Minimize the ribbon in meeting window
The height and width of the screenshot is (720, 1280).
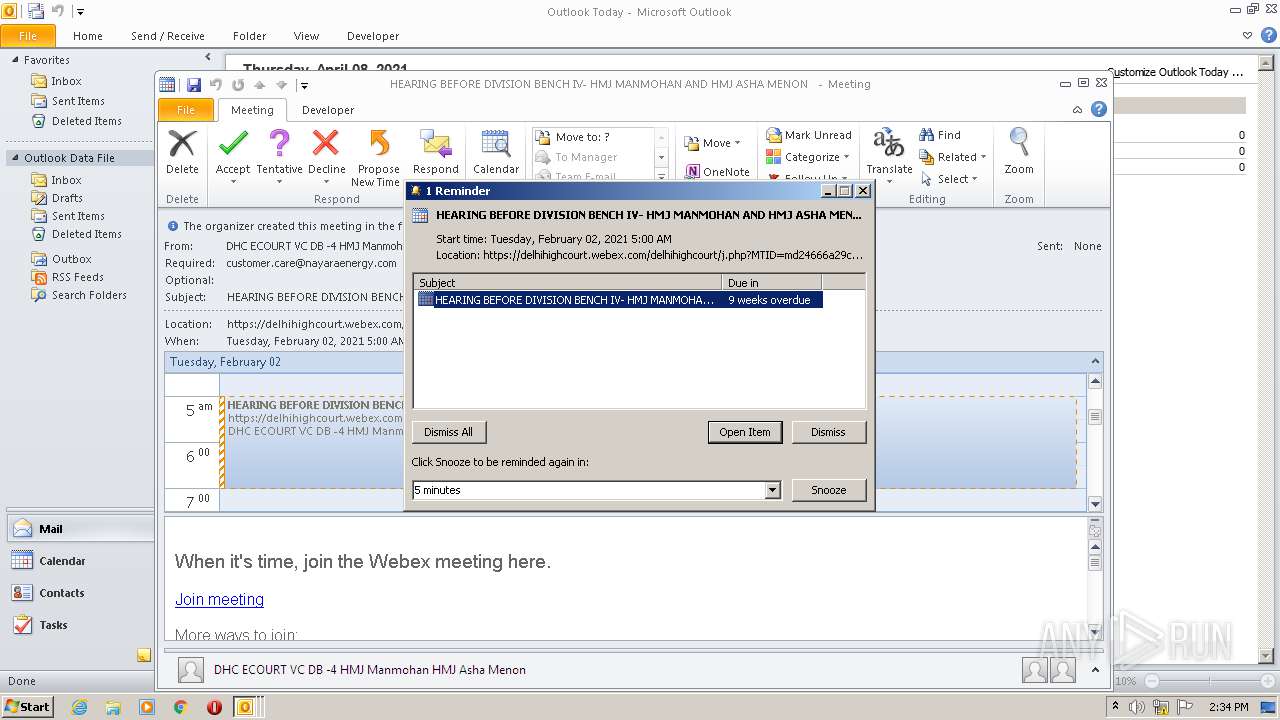(x=1077, y=110)
